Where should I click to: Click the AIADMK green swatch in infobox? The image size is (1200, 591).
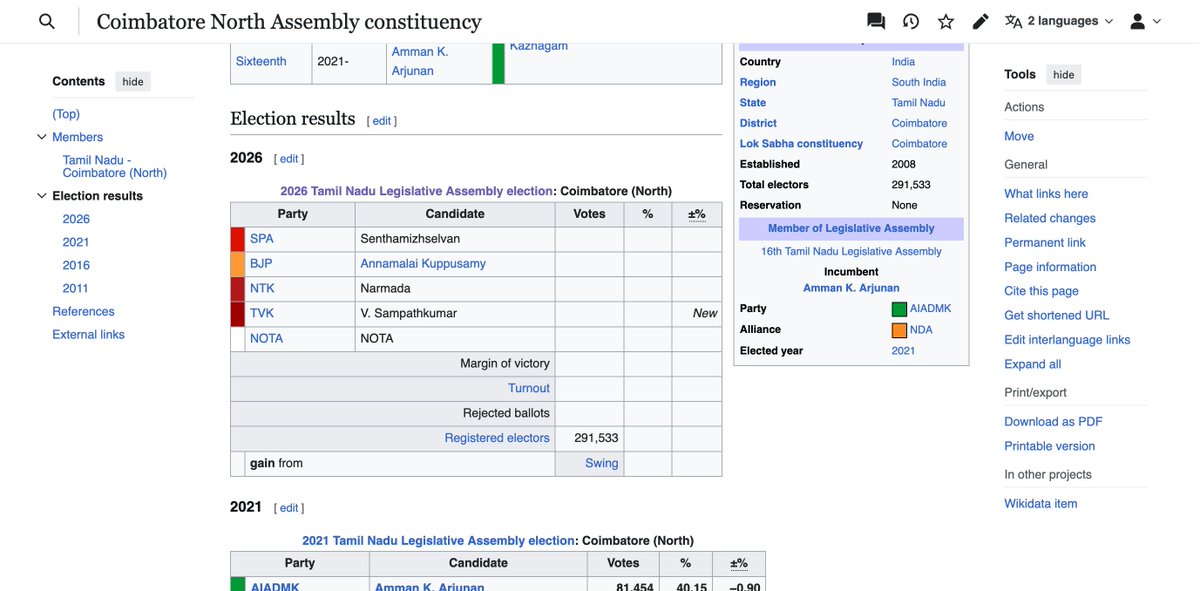tap(899, 309)
